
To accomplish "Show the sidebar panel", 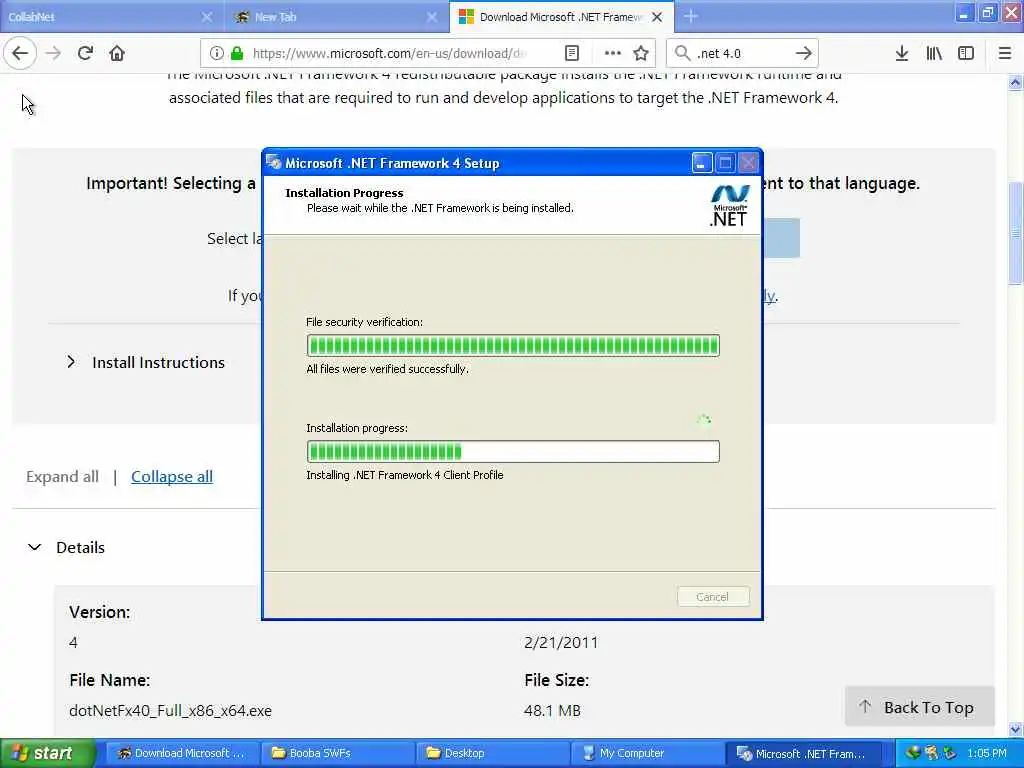I will point(966,53).
